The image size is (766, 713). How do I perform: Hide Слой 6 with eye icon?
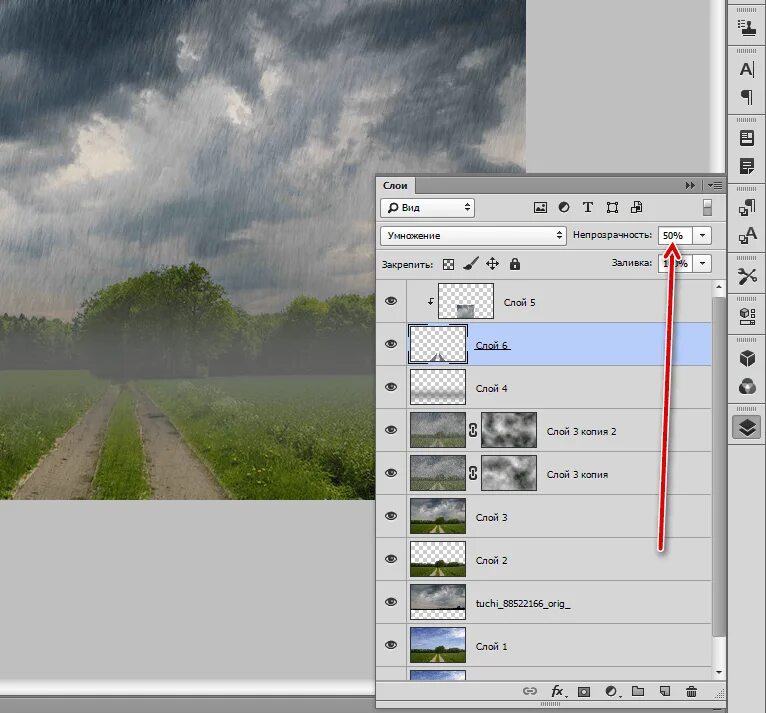[x=391, y=344]
